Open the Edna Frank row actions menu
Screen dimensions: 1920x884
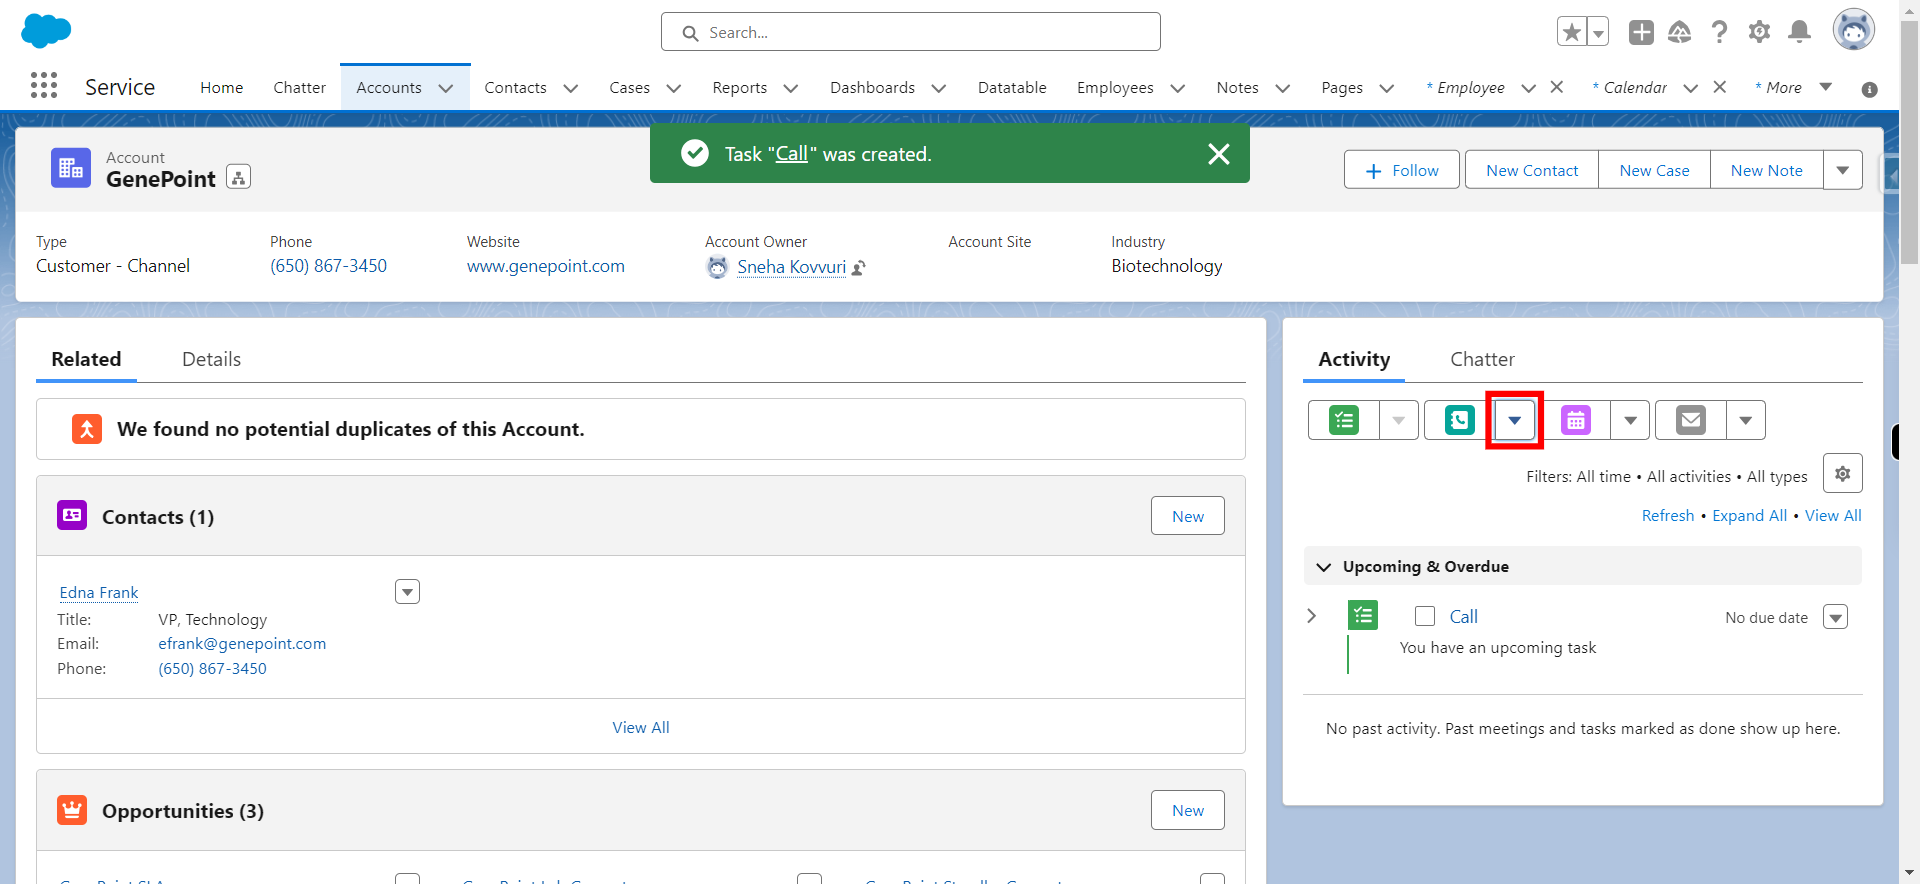[407, 592]
